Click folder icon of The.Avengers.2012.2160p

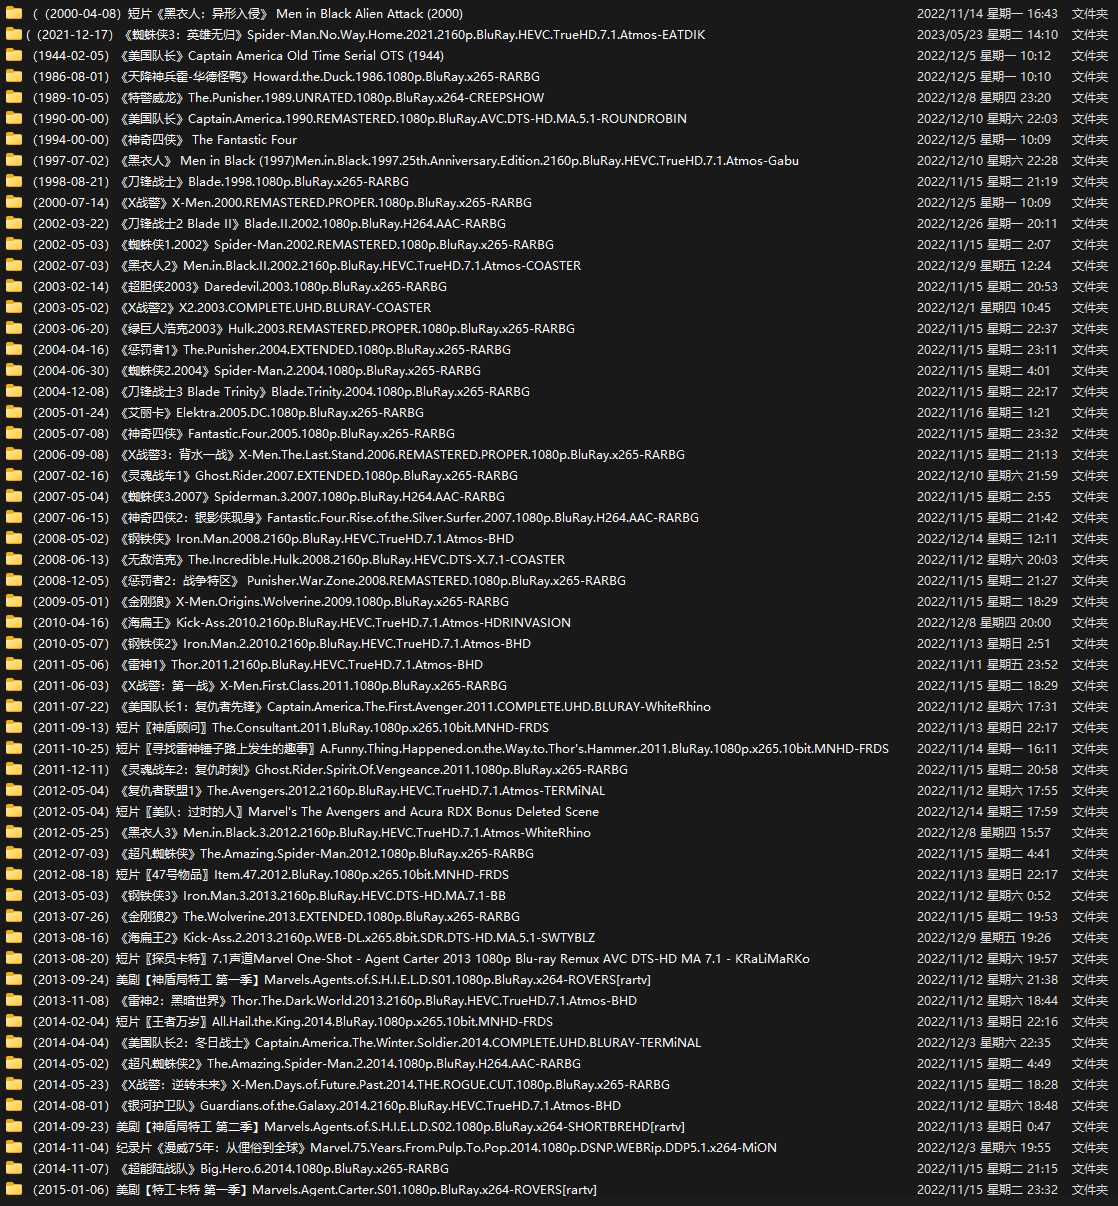tap(13, 791)
